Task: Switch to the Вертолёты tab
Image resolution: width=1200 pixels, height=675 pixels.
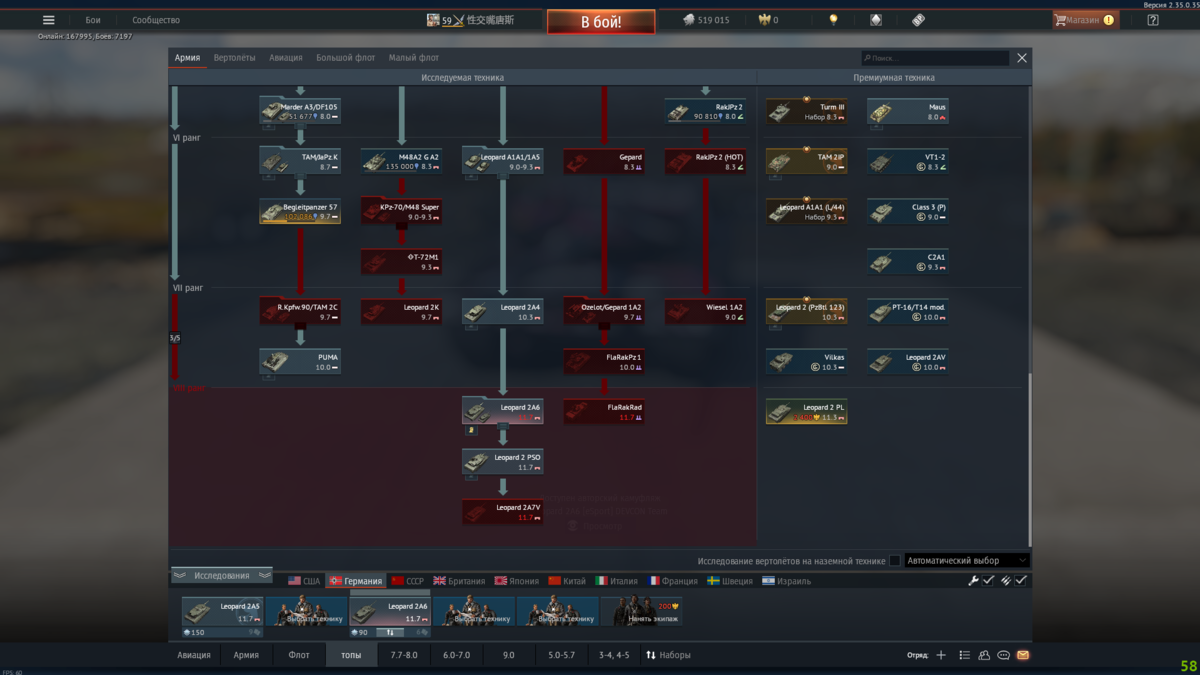Action: (235, 57)
